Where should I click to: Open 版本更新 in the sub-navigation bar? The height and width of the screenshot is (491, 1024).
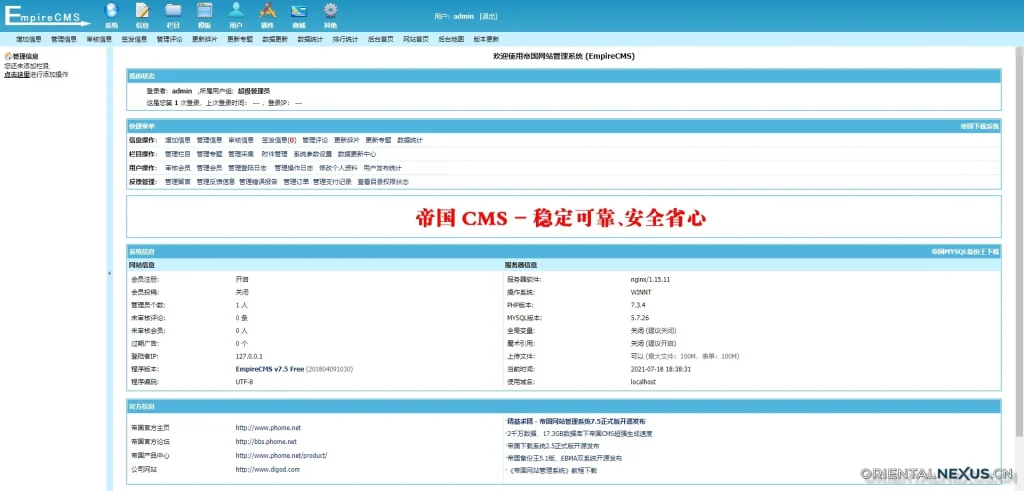(486, 39)
